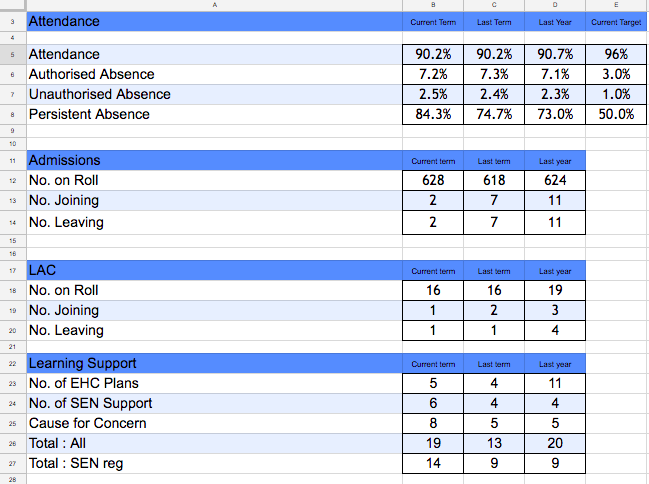This screenshot has height=484, width=649.
Task: Select the Total : All last year value 20
Action: [x=555, y=443]
